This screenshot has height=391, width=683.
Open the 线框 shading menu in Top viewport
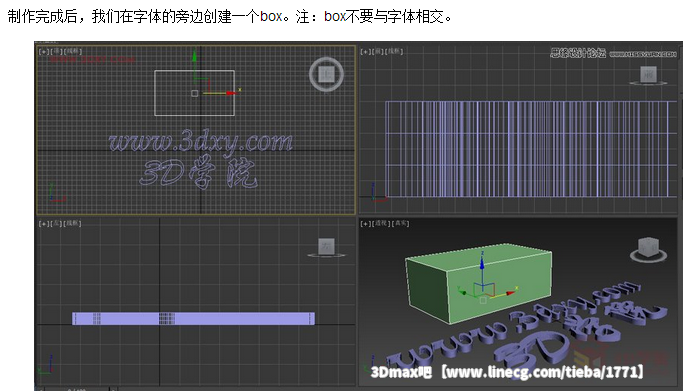(72, 51)
